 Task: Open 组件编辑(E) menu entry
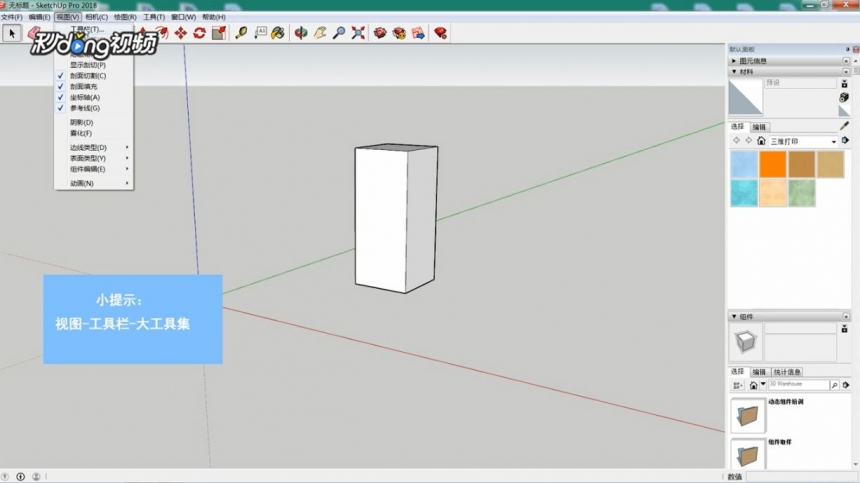click(x=94, y=169)
